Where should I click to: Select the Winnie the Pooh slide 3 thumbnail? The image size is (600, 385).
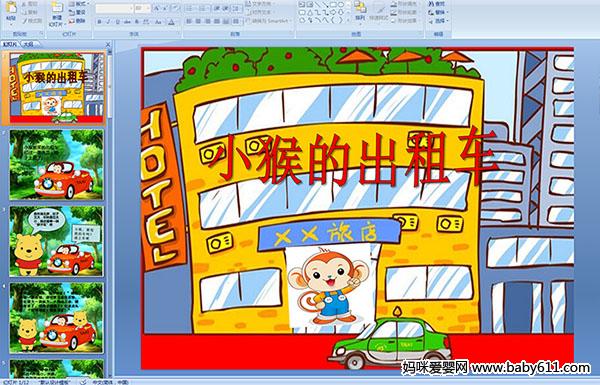(x=56, y=241)
